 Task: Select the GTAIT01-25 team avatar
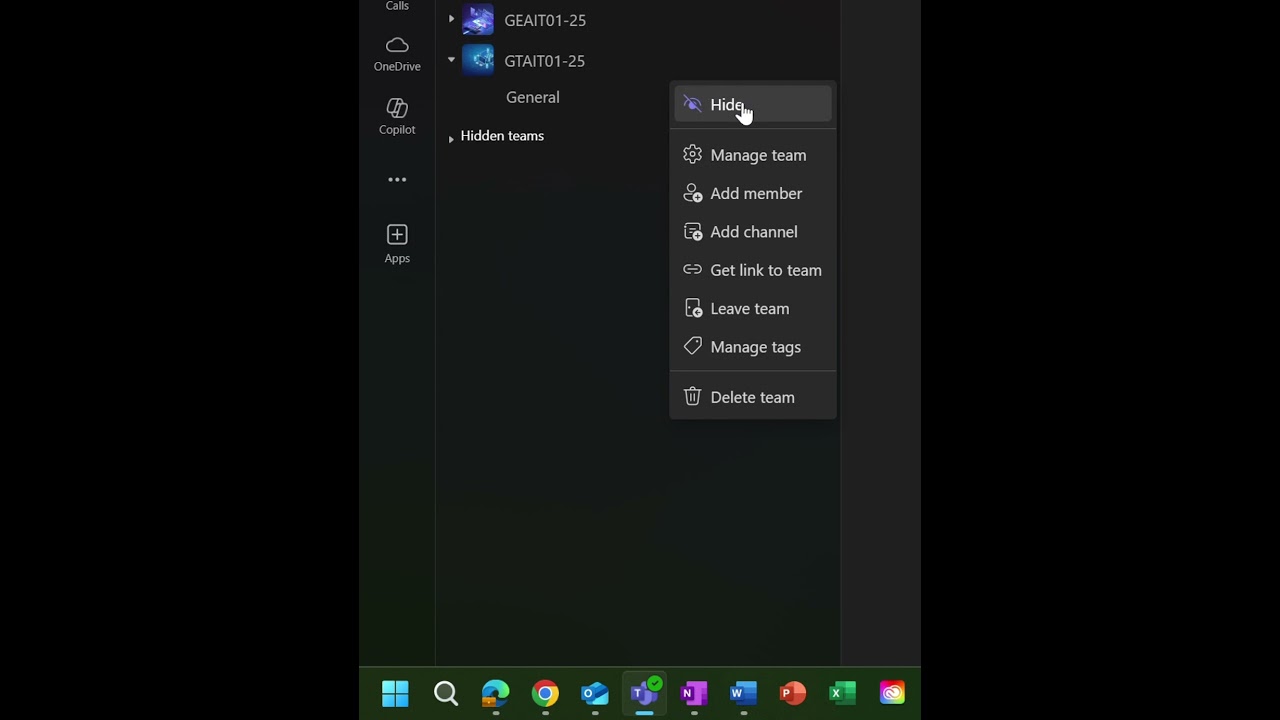[478, 60]
